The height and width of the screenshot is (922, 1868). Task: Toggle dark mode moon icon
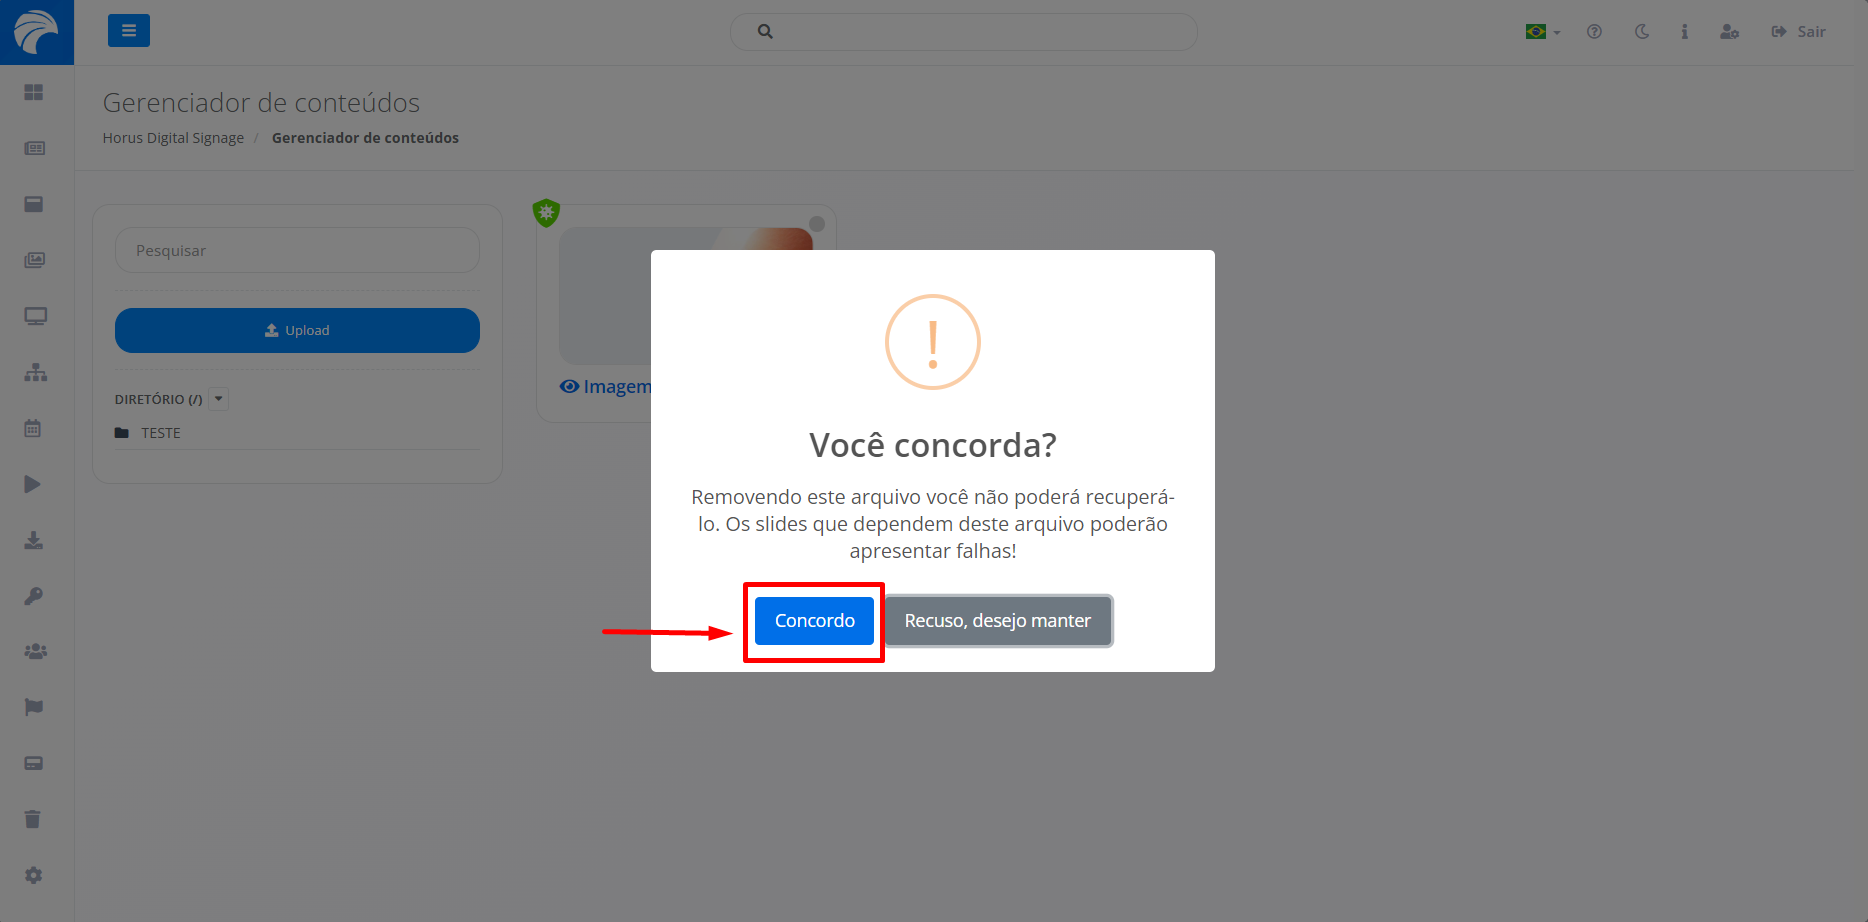pos(1641,32)
